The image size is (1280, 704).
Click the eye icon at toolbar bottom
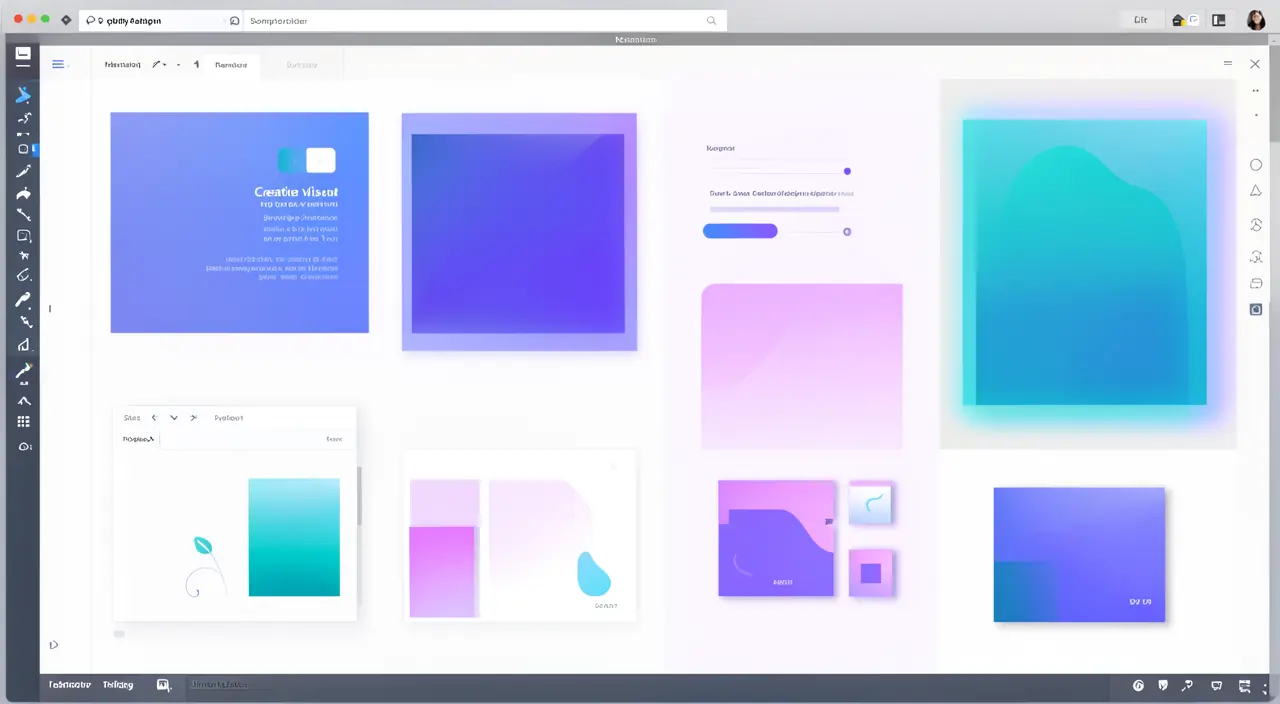click(25, 446)
